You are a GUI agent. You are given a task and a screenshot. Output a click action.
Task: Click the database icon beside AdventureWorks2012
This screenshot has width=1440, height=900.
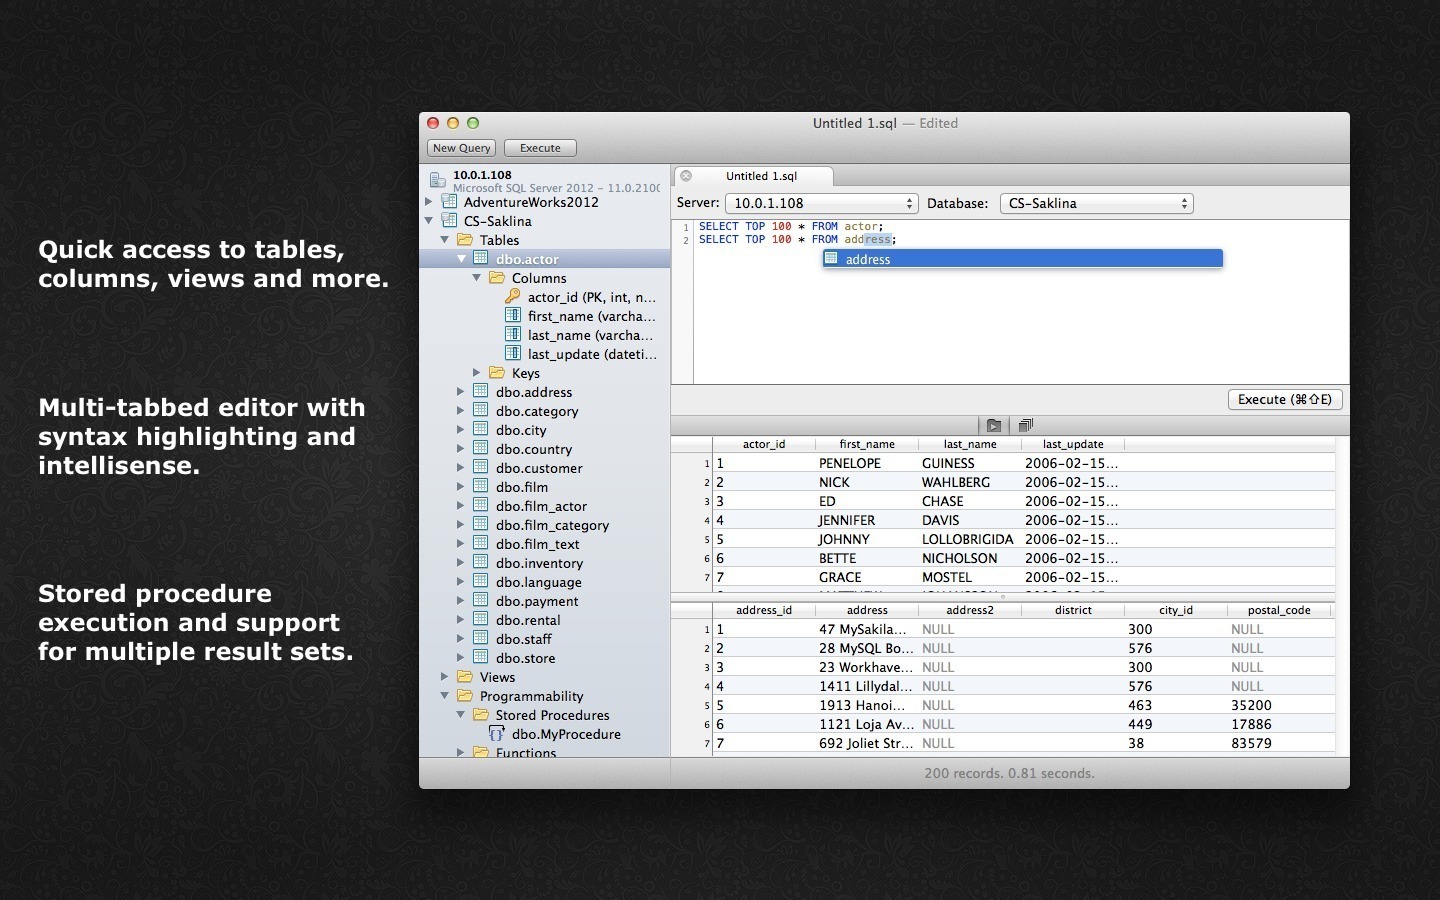pyautogui.click(x=452, y=202)
